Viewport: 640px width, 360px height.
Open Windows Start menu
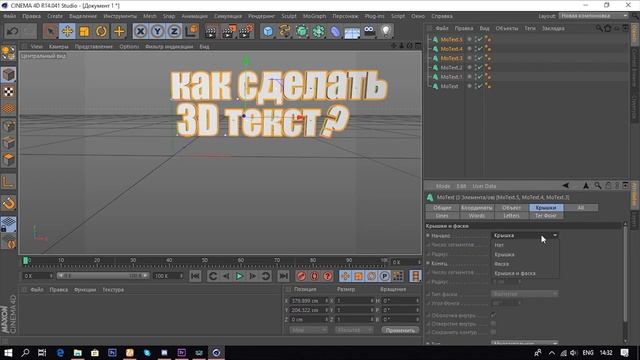click(x=8, y=353)
